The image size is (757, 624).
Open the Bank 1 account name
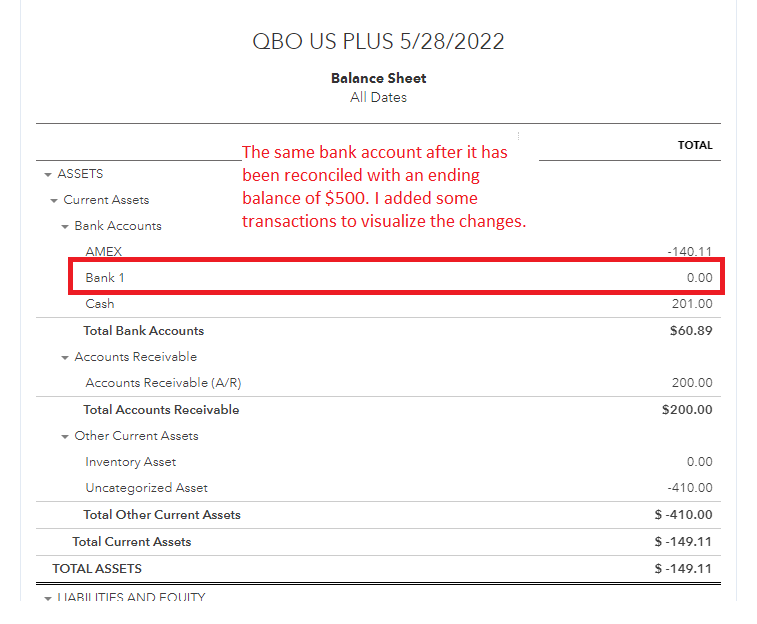105,278
